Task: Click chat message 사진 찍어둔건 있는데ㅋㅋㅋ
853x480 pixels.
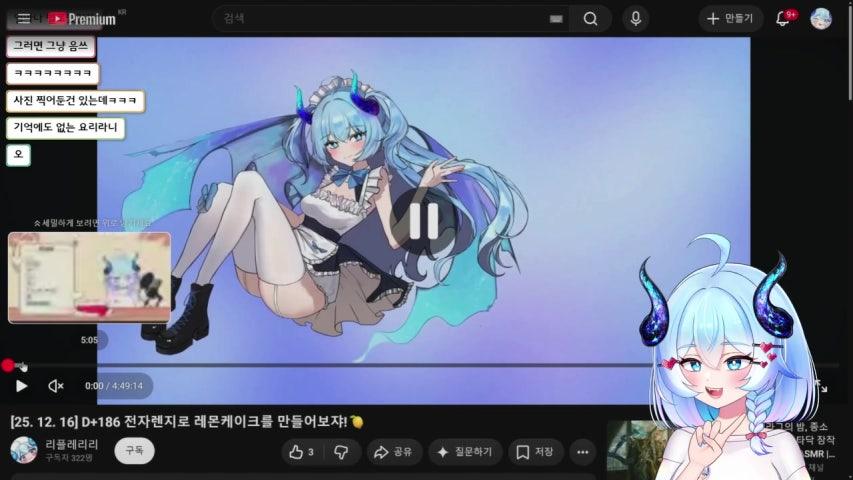Action: [x=75, y=101]
